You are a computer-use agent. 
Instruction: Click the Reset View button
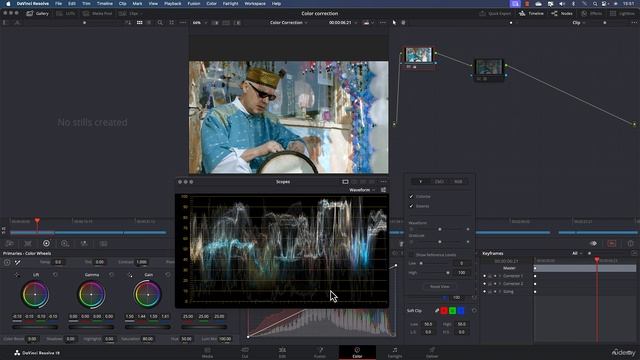click(x=440, y=287)
